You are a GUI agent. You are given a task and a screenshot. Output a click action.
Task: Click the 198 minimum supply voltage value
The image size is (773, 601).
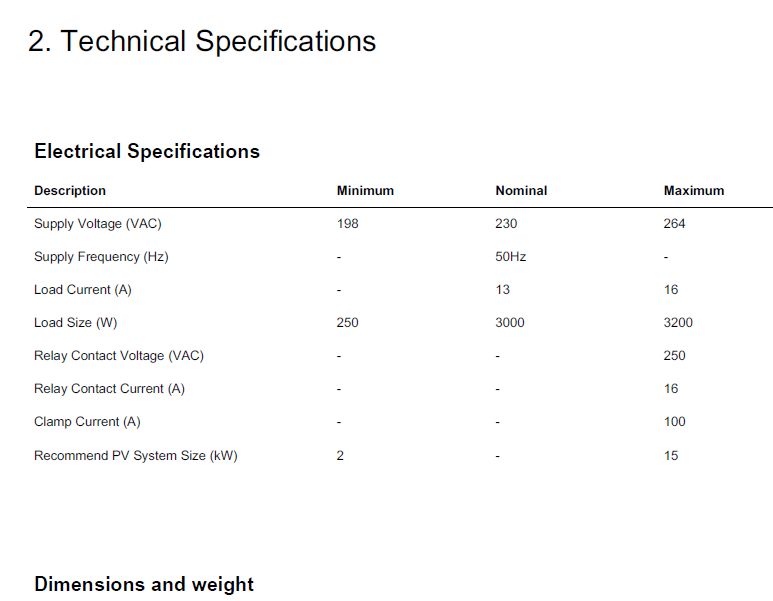pos(348,224)
